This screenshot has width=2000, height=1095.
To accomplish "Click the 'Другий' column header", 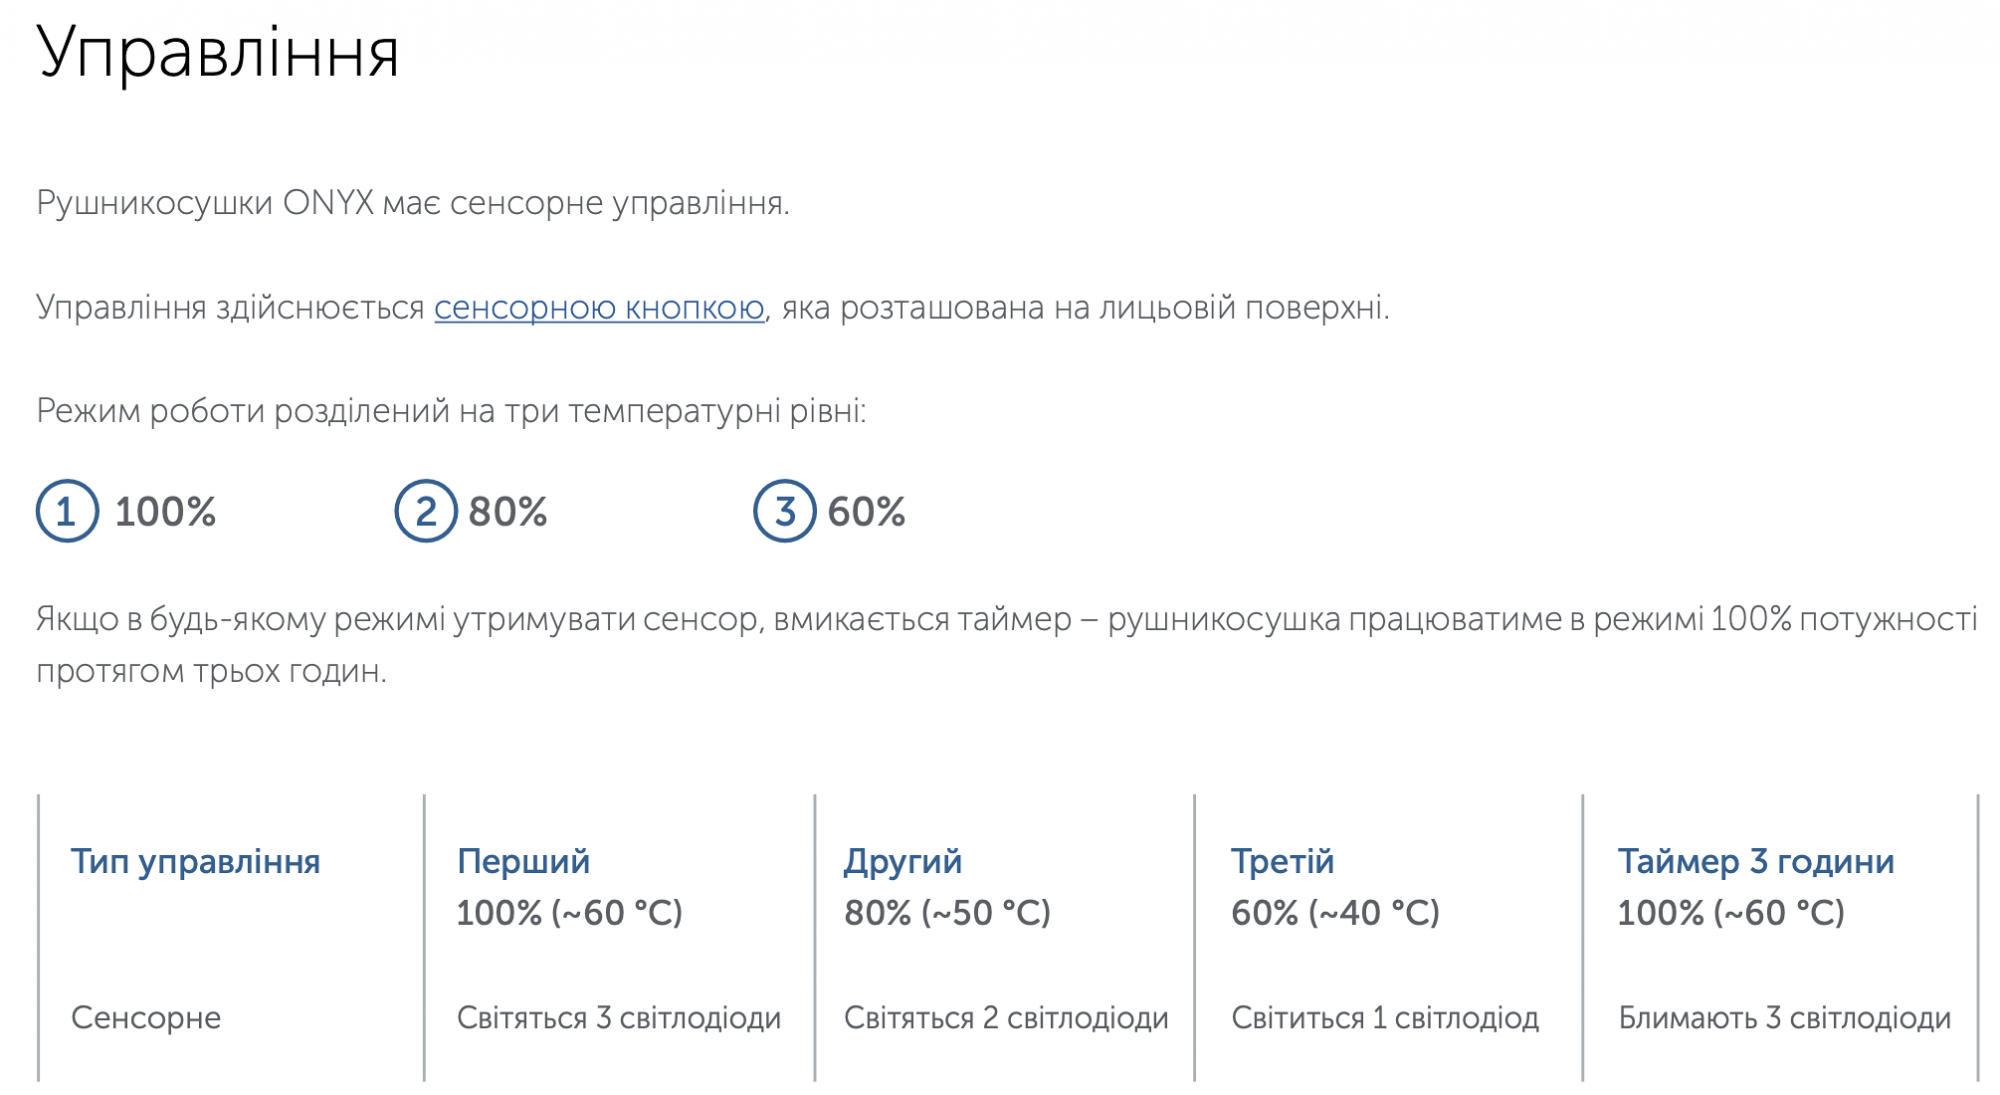I will pos(903,861).
